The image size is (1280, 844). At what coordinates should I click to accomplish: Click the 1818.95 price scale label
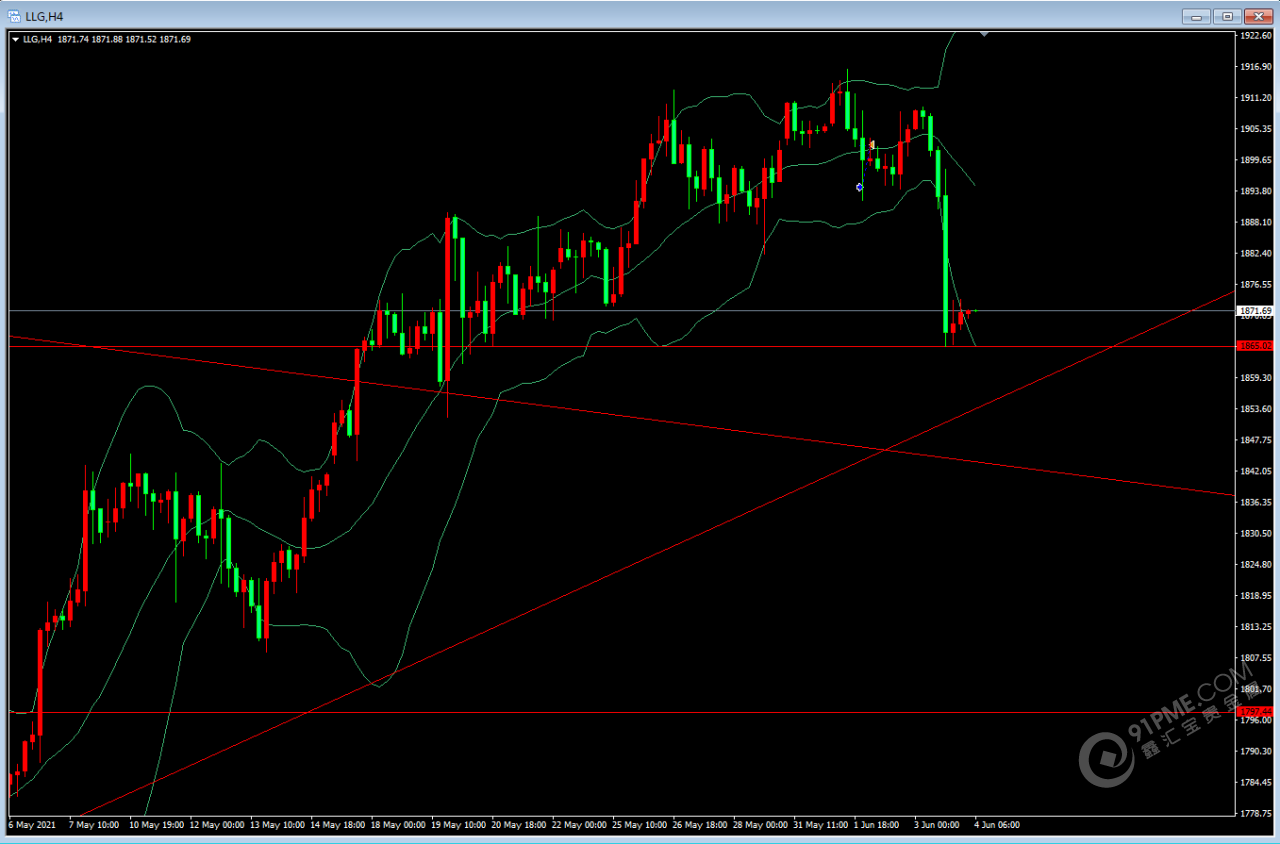pos(1255,596)
